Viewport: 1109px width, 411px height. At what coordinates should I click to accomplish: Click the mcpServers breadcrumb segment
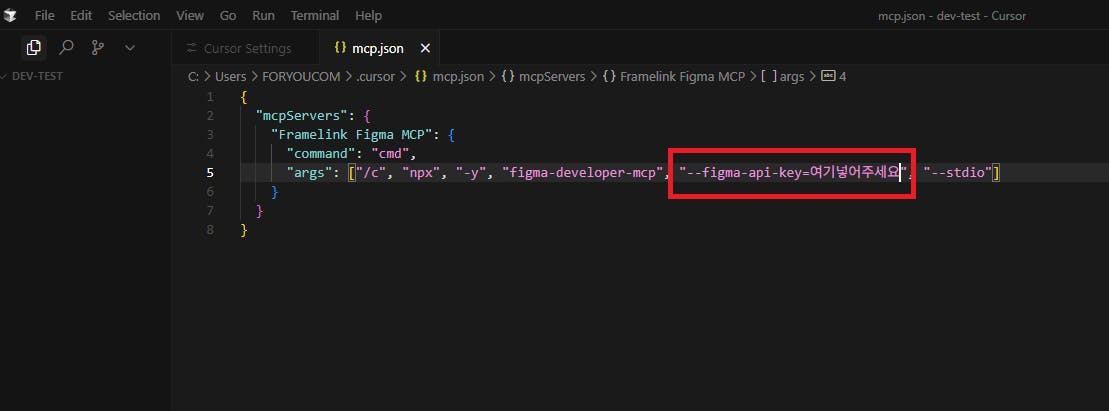pyautogui.click(x=552, y=76)
